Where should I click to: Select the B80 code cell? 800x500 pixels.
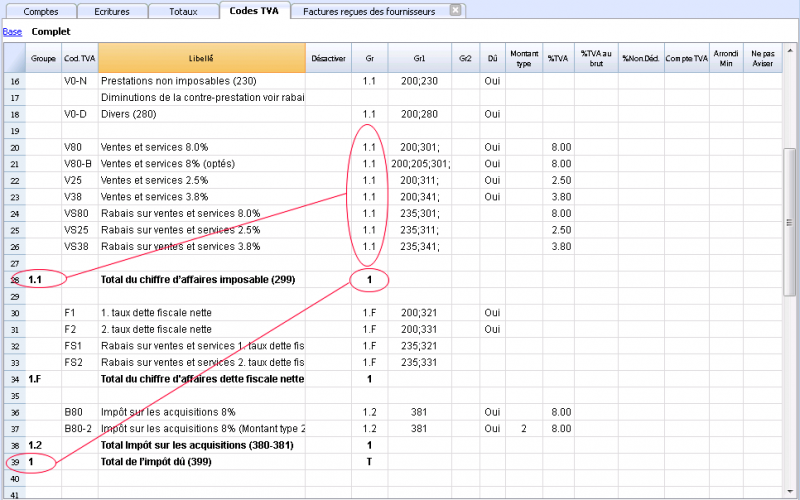point(80,412)
